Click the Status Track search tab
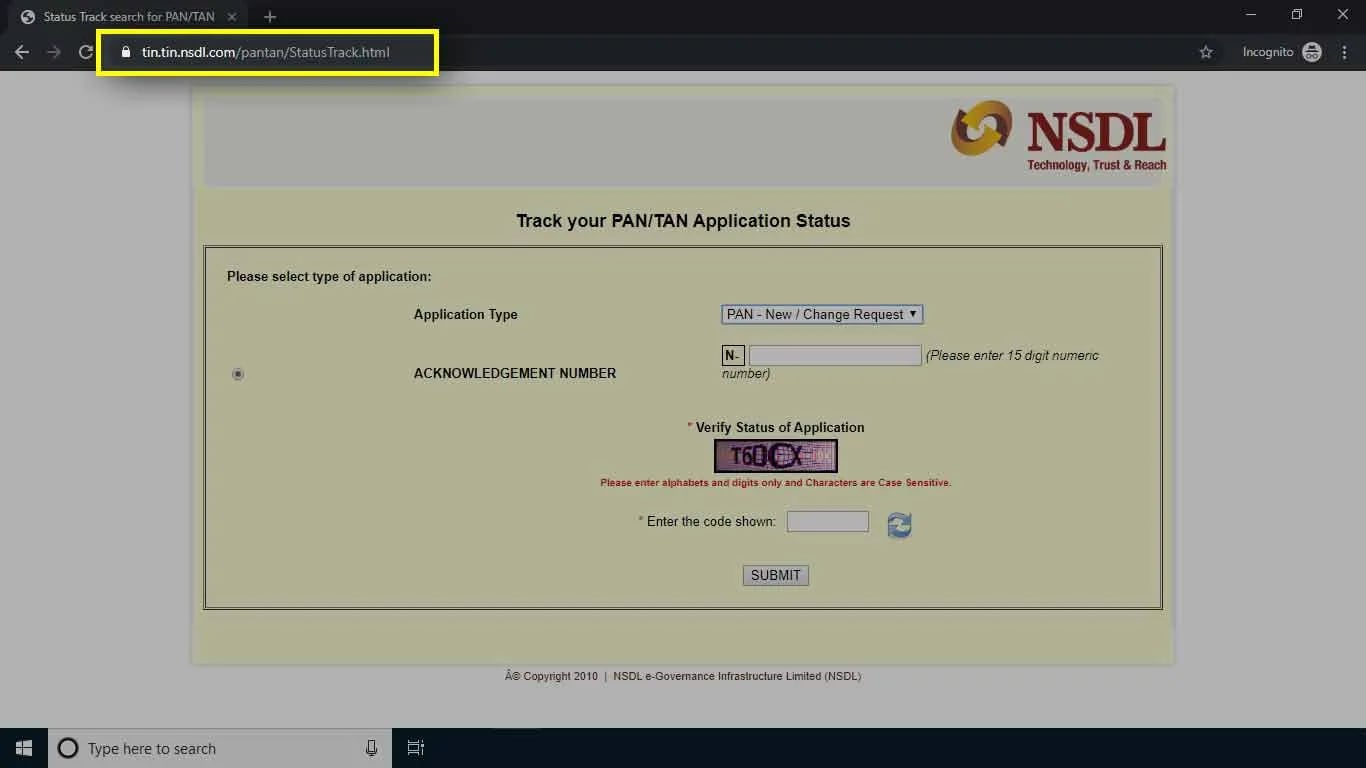 click(x=127, y=17)
